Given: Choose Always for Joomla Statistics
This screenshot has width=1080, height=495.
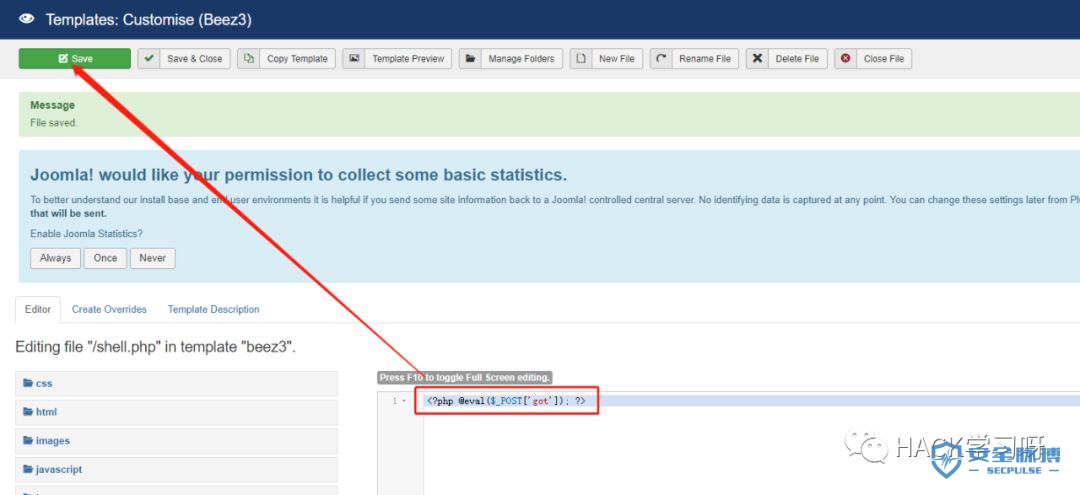Looking at the screenshot, I should 56,258.
